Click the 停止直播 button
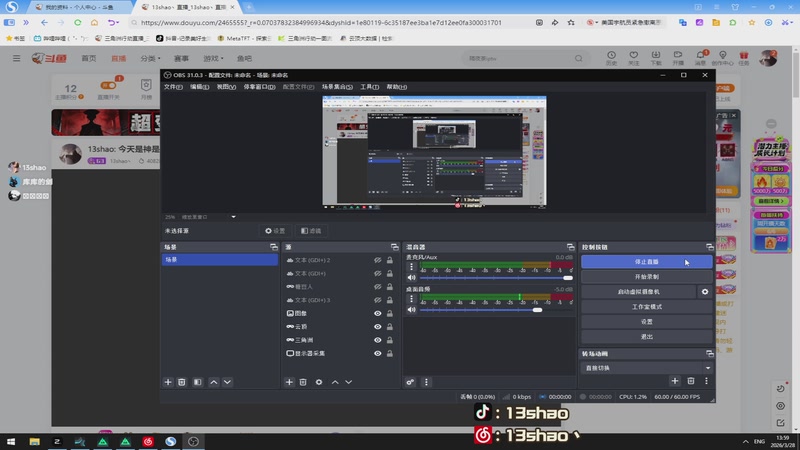Screen dimensions: 800x450 pyautogui.click(x=646, y=262)
